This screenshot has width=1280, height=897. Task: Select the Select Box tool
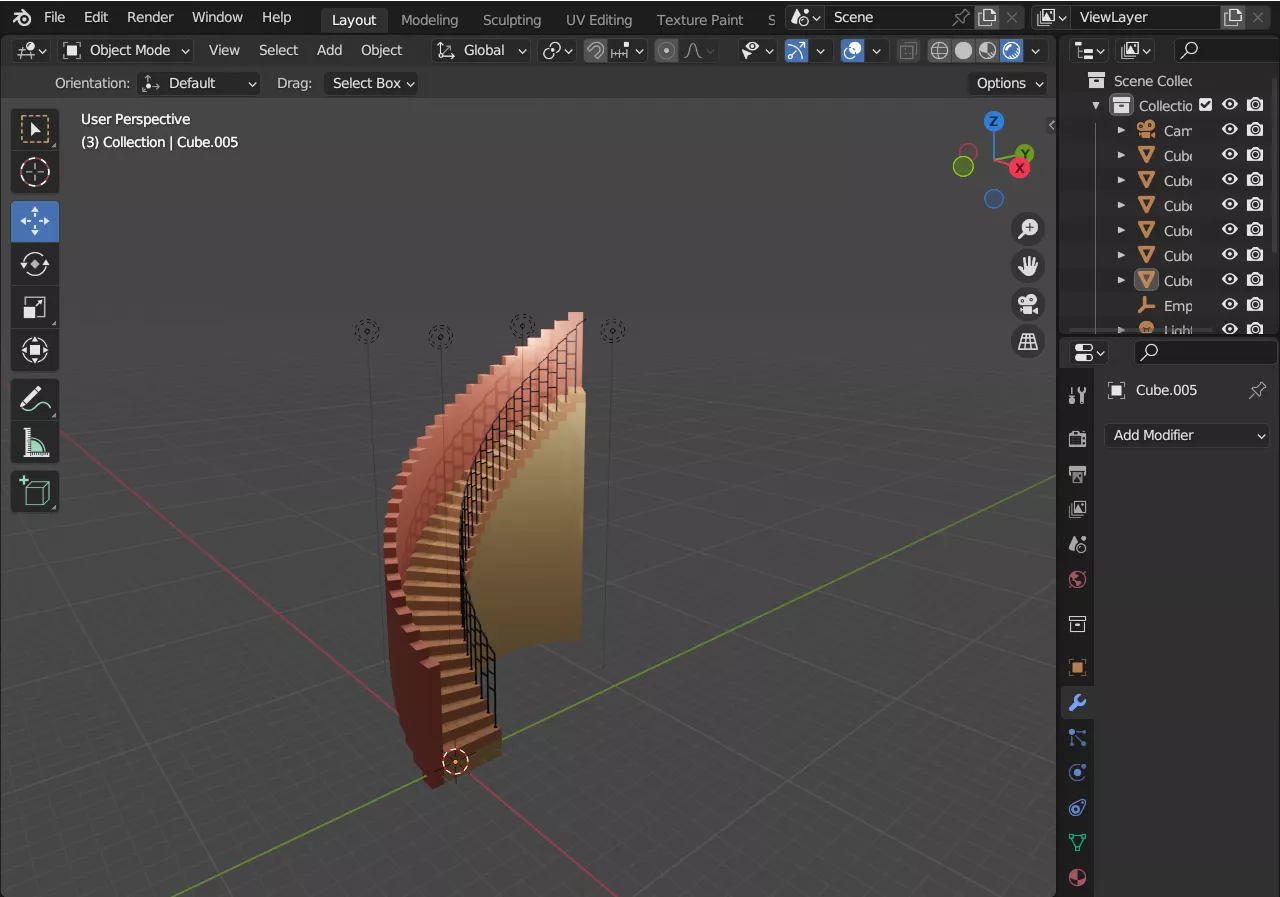click(35, 130)
